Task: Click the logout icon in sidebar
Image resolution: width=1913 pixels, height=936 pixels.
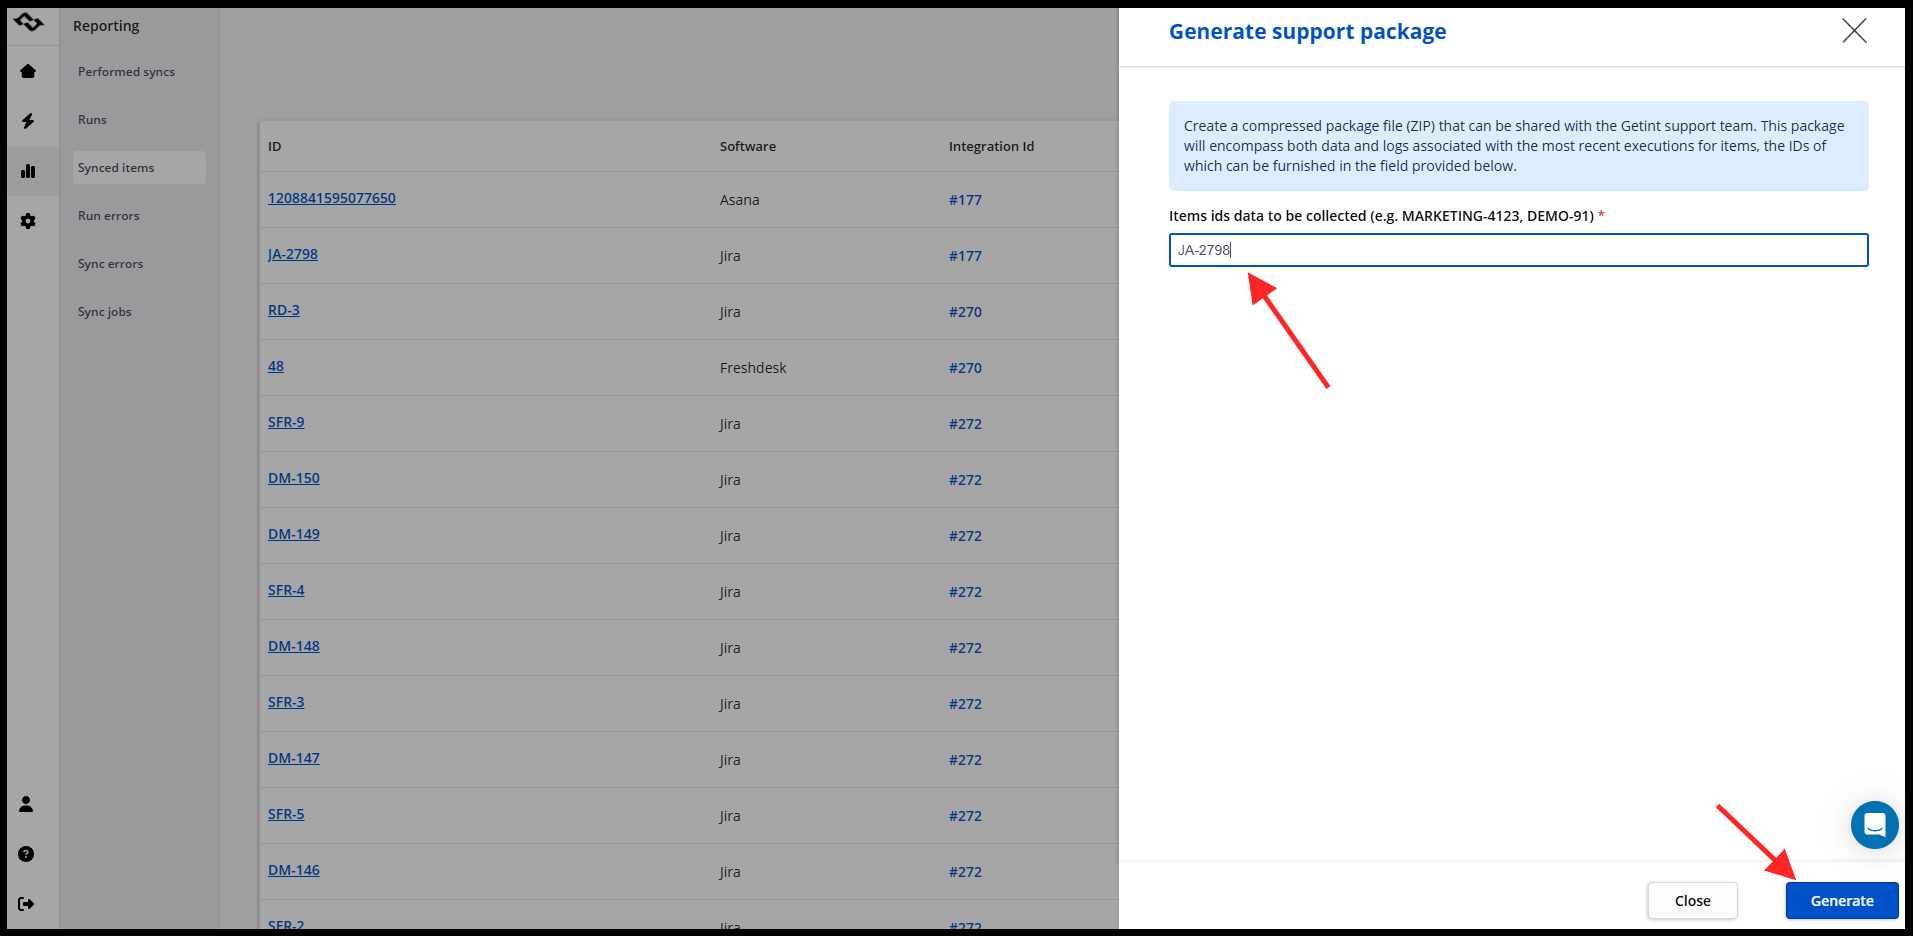Action: [x=27, y=904]
